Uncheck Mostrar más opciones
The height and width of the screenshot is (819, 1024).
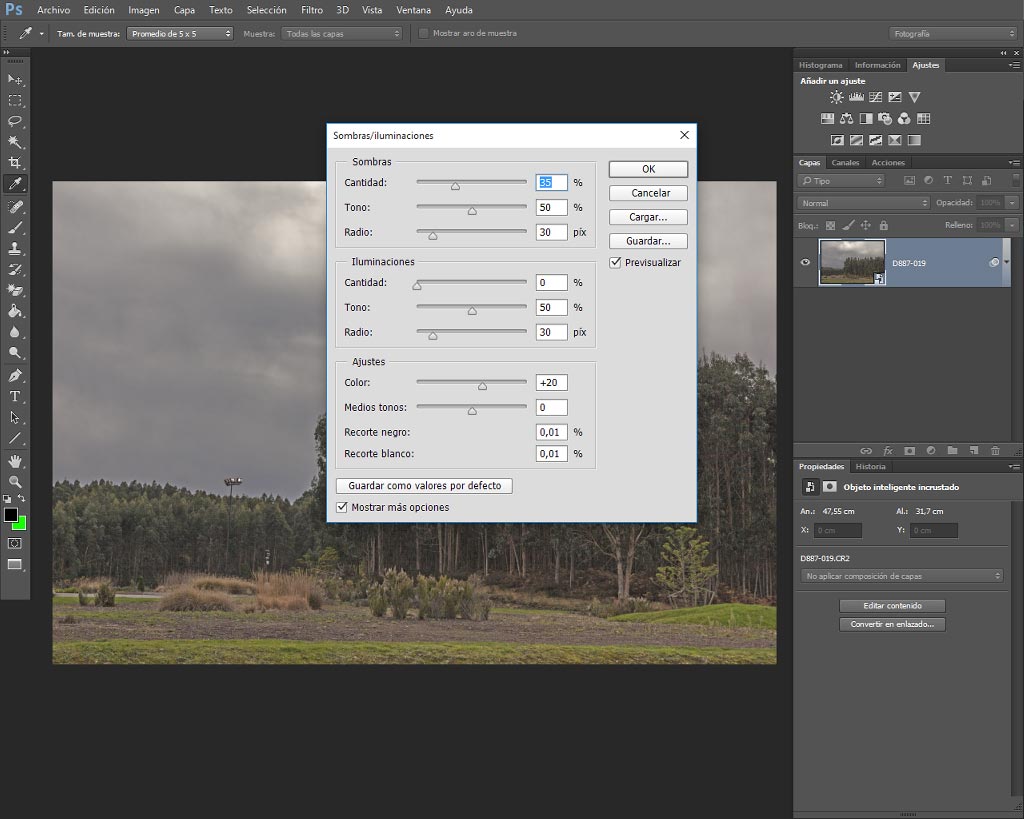pyautogui.click(x=342, y=507)
